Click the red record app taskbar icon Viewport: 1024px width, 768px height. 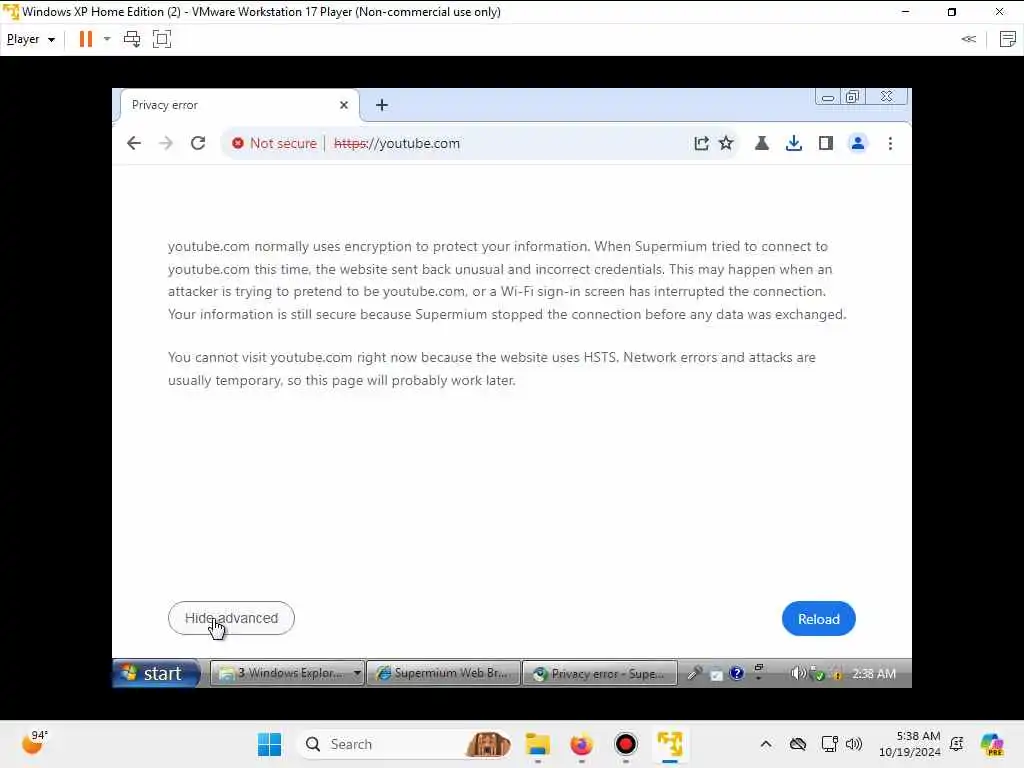tap(626, 744)
